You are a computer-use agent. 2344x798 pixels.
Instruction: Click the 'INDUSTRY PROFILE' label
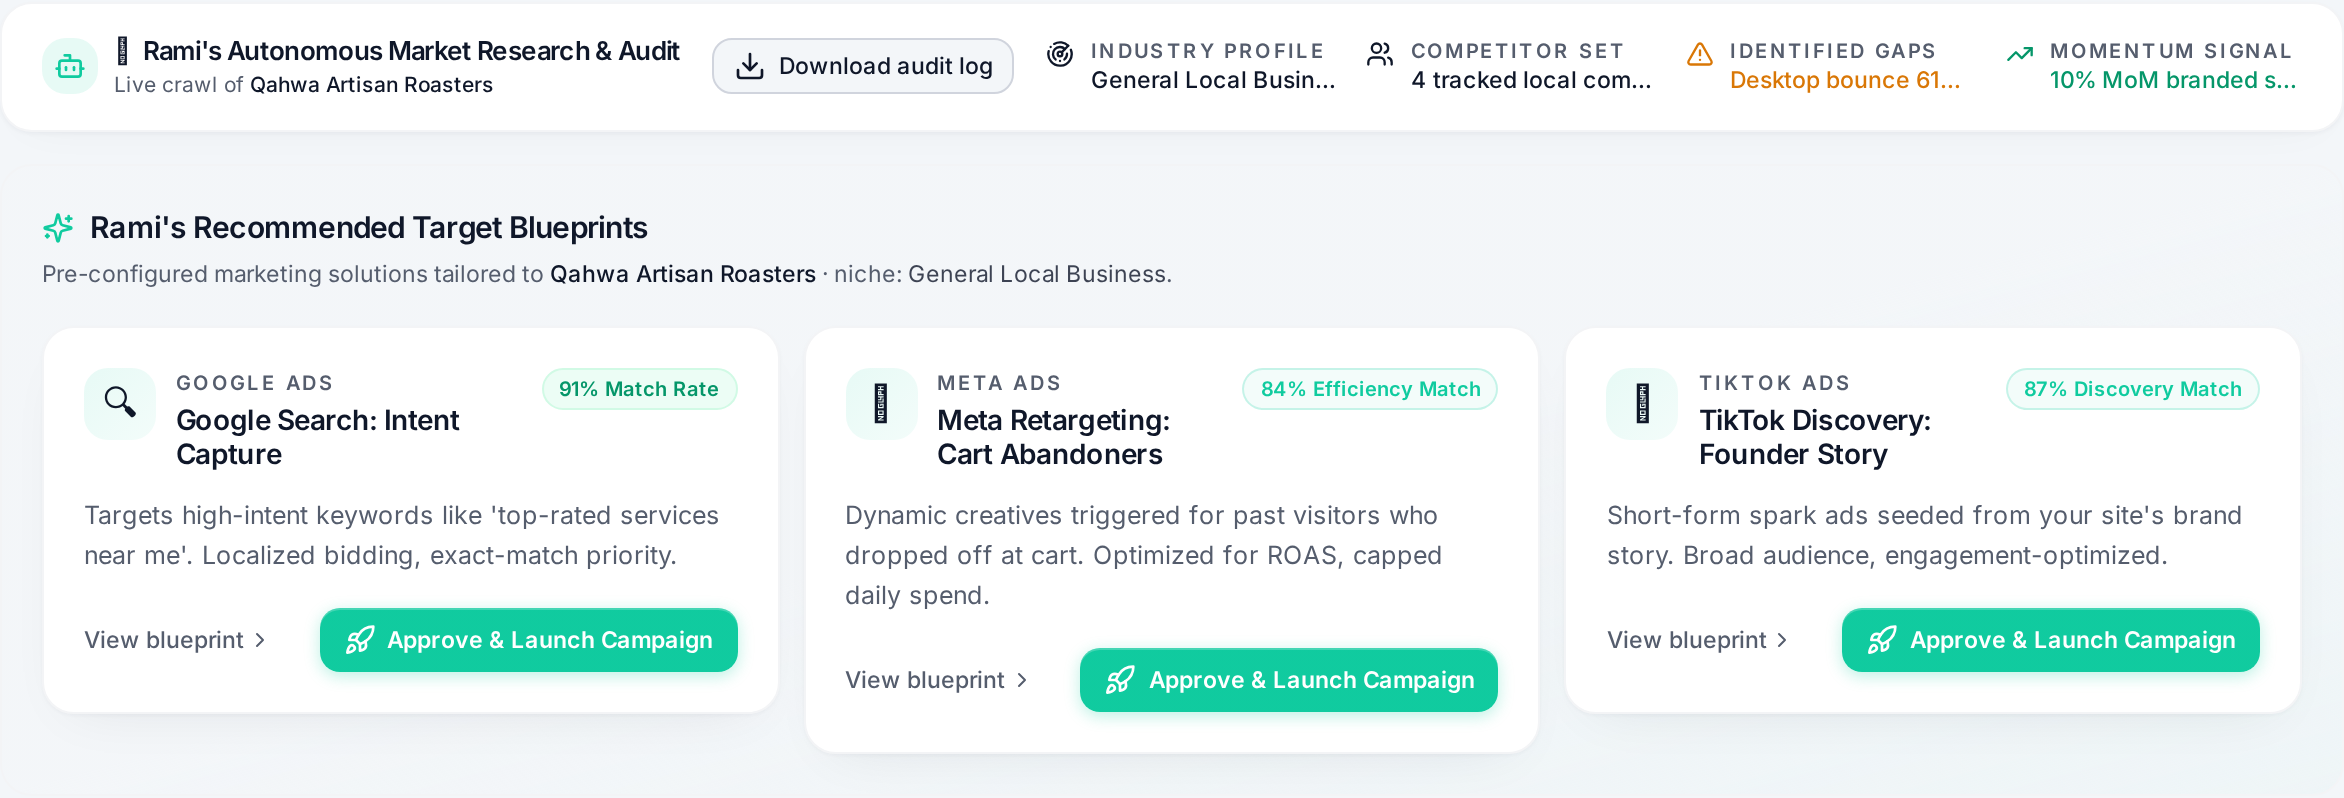pyautogui.click(x=1207, y=51)
